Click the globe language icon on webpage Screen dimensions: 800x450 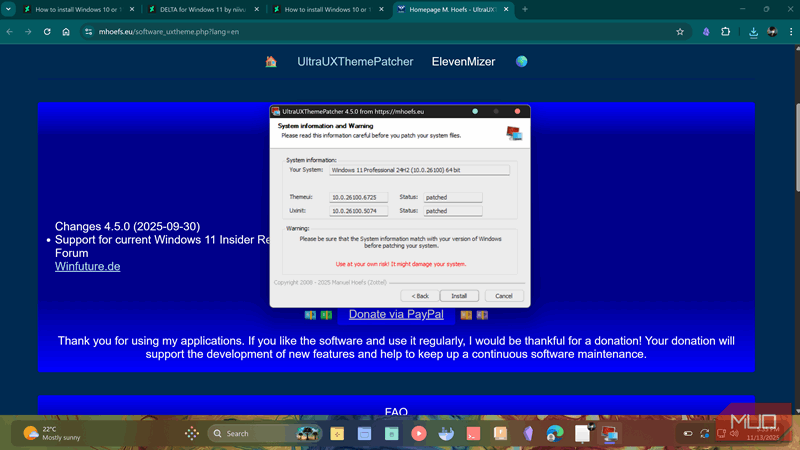pyautogui.click(x=521, y=62)
